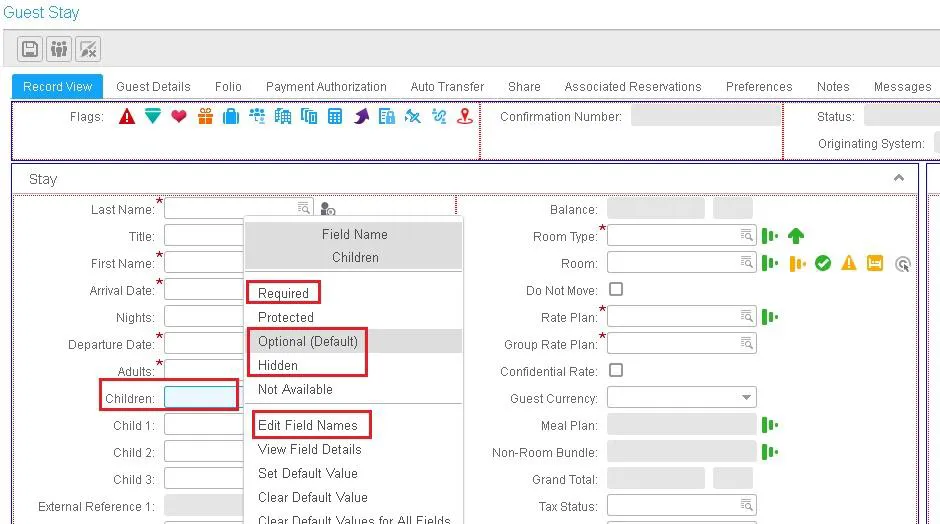Open the Notes tab
The image size is (940, 524).
pyautogui.click(x=833, y=86)
